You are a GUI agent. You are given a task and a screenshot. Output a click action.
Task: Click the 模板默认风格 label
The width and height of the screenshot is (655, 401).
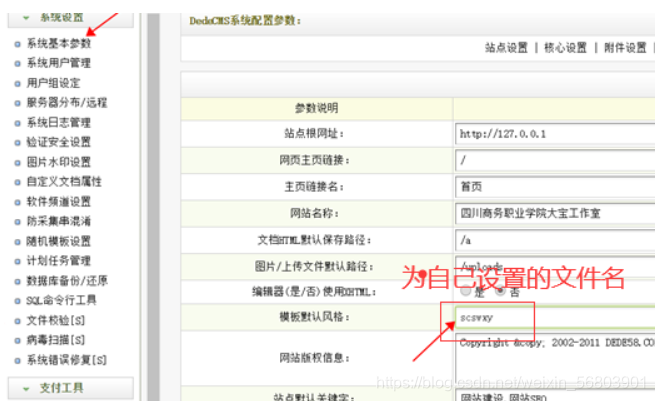pos(314,317)
